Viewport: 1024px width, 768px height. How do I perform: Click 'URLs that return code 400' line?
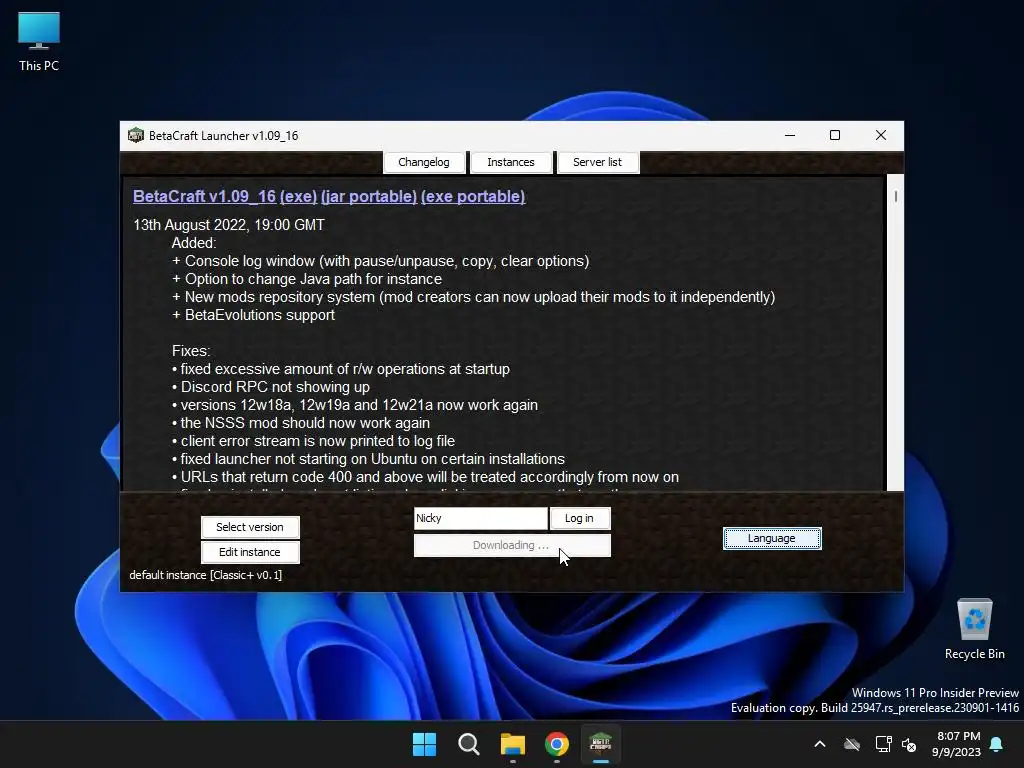(x=425, y=477)
